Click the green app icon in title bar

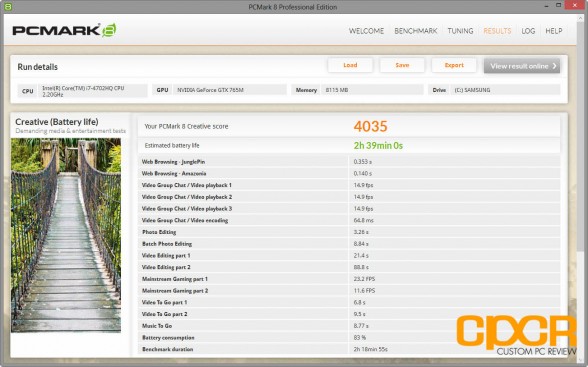pos(8,7)
